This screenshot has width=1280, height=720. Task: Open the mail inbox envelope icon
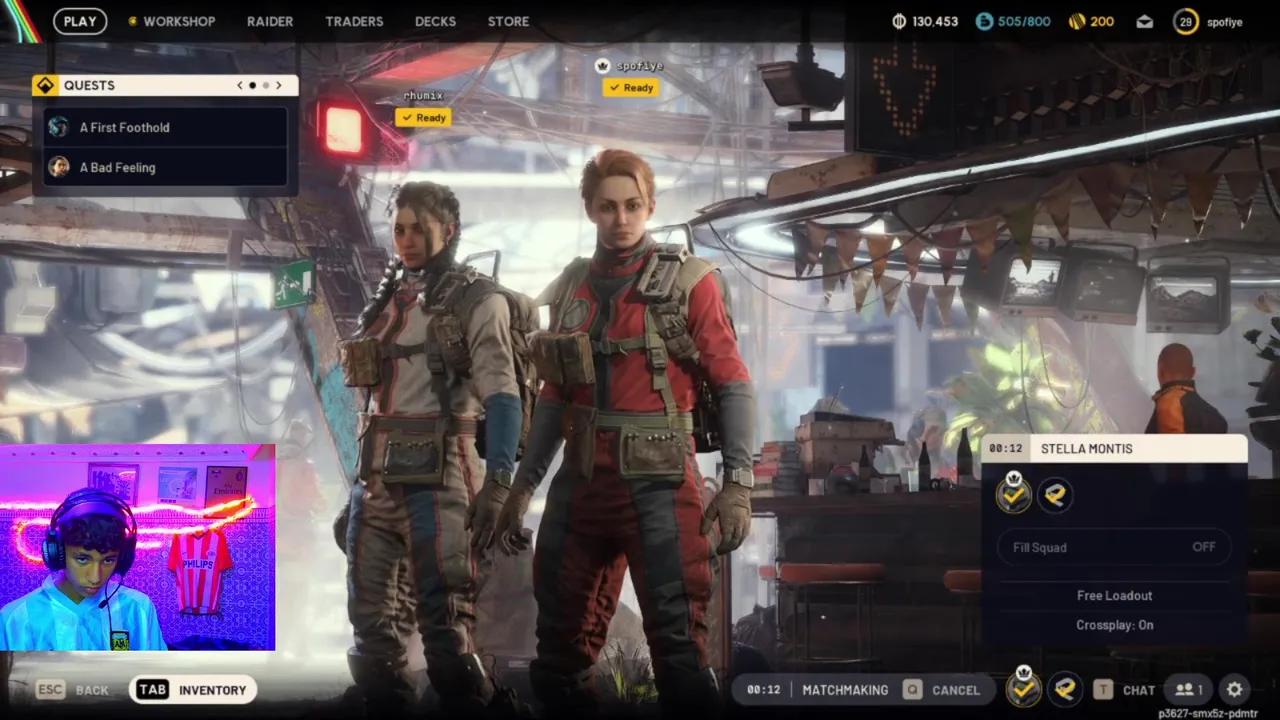[1145, 21]
